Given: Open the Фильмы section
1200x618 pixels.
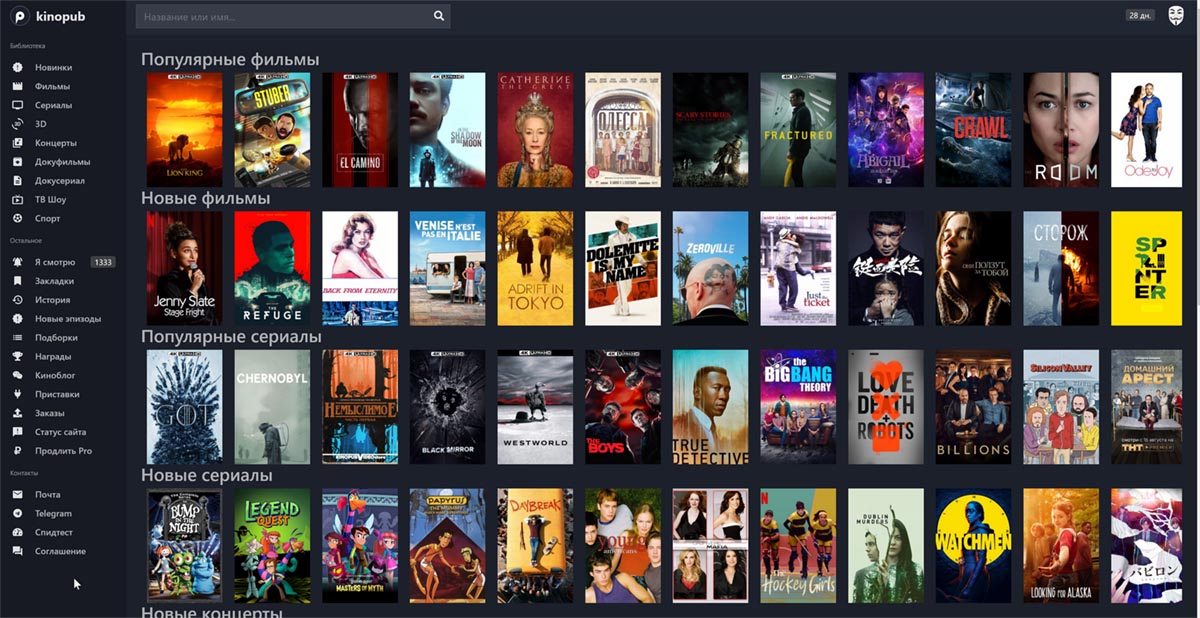Looking at the screenshot, I should (52, 86).
